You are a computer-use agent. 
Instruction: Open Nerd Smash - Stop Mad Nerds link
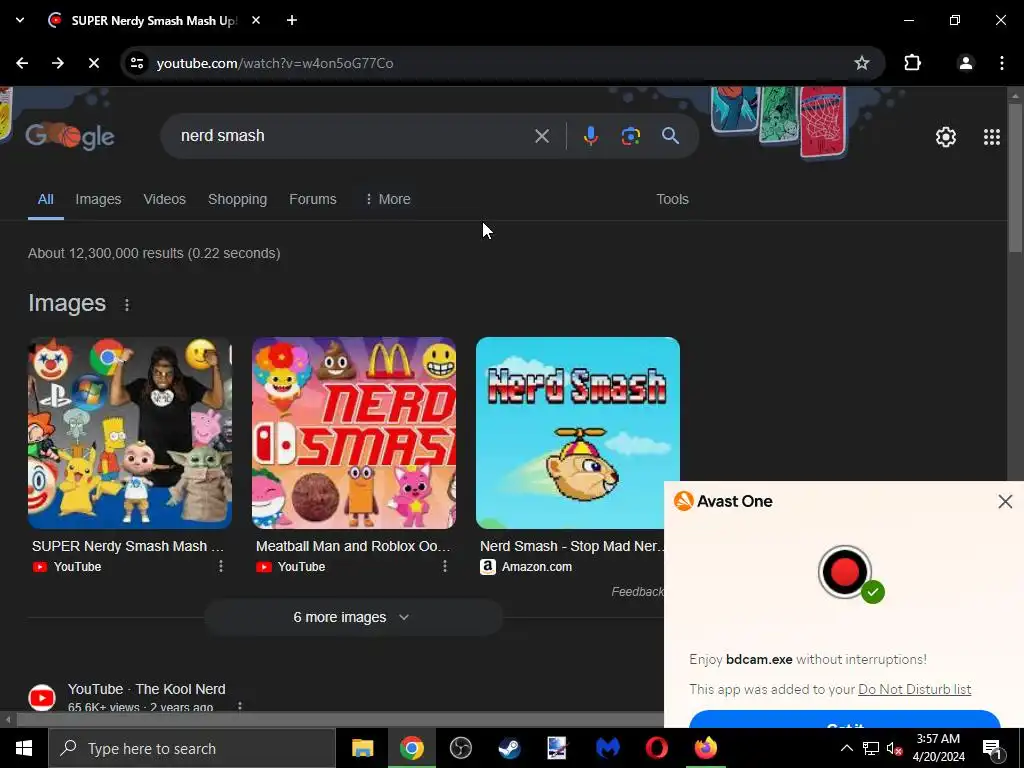(571, 546)
